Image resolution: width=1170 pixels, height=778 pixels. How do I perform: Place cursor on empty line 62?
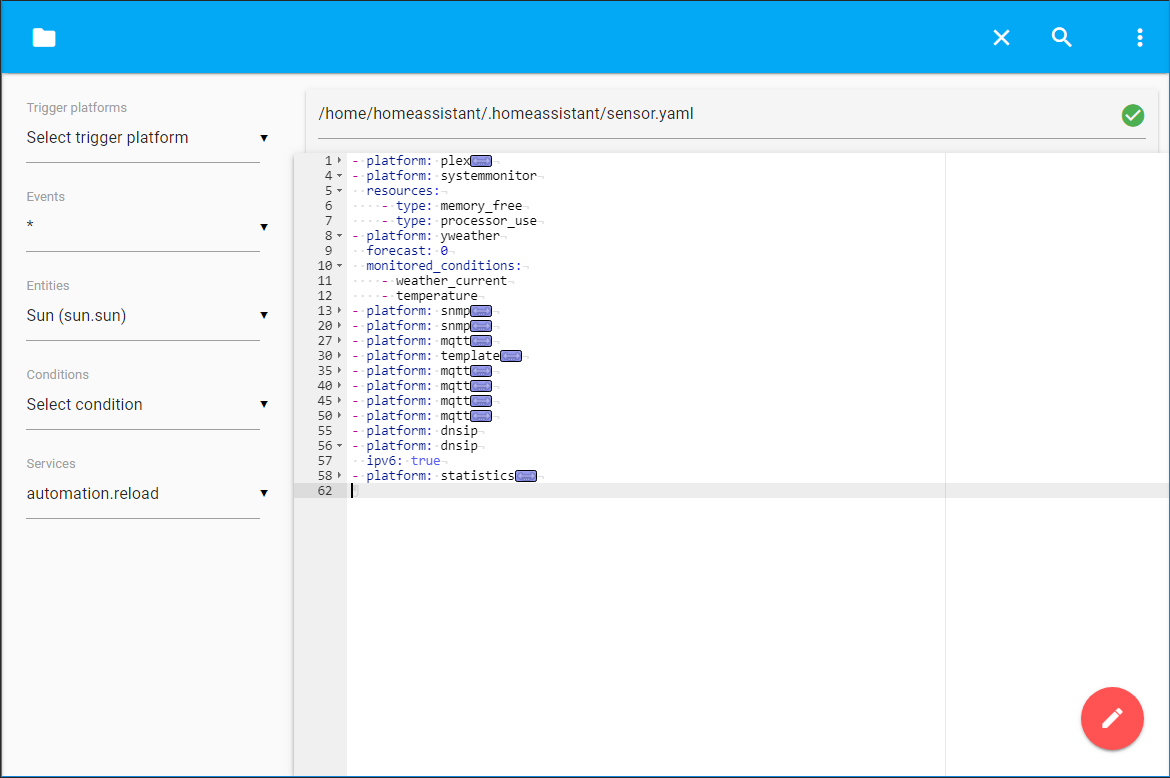pyautogui.click(x=758, y=491)
